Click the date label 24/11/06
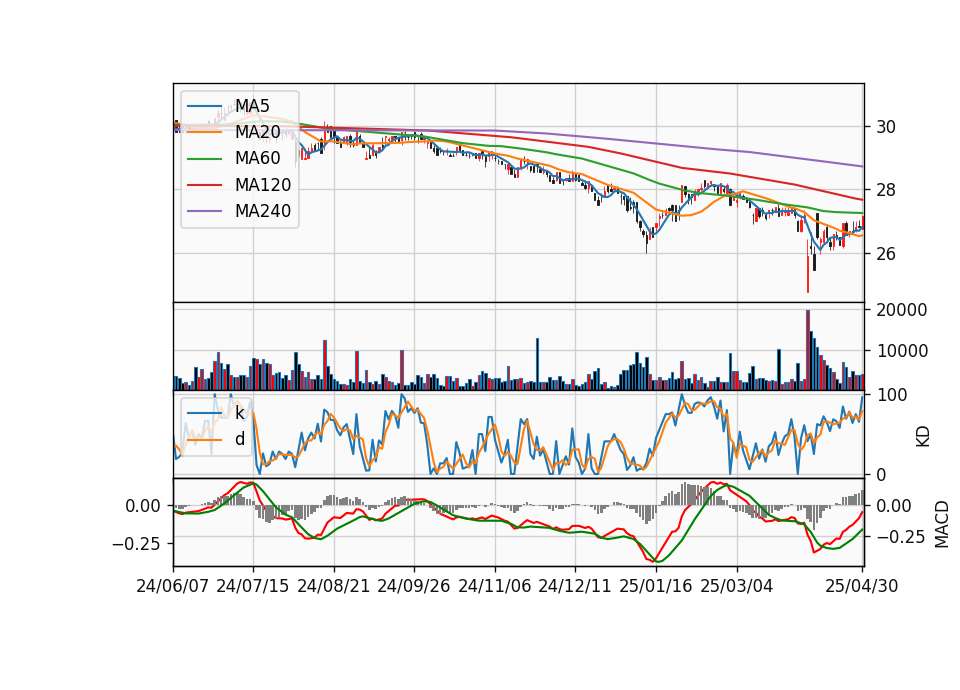This screenshot has width=960, height=690. point(495,586)
